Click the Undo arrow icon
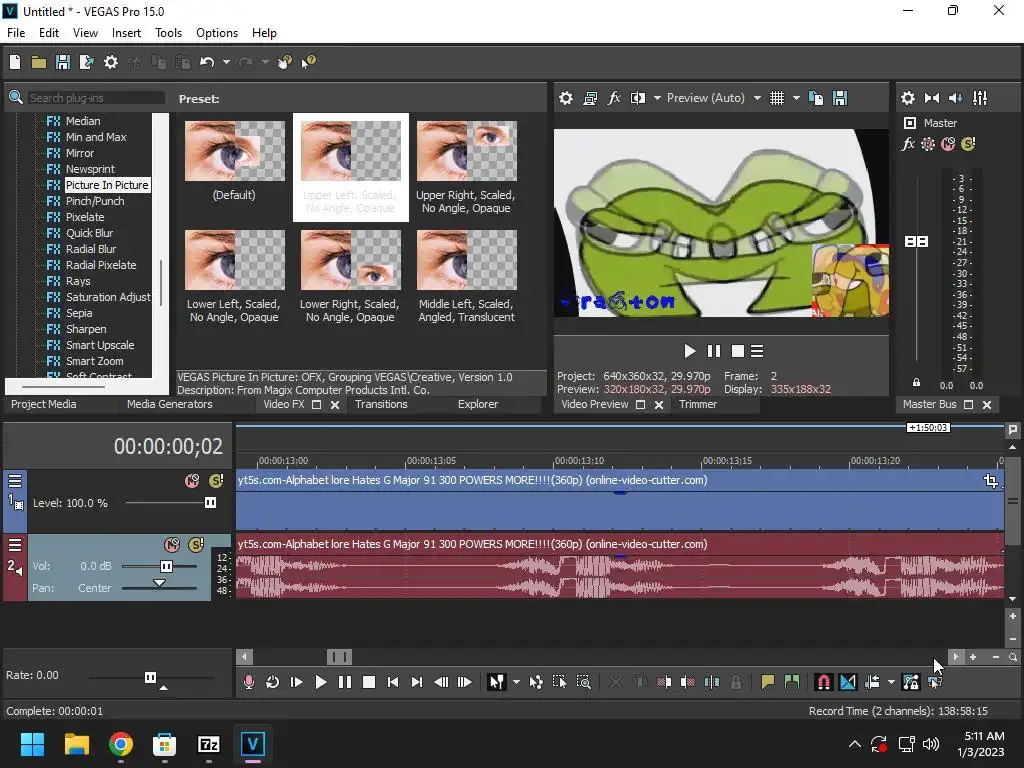This screenshot has width=1024, height=768. [207, 62]
